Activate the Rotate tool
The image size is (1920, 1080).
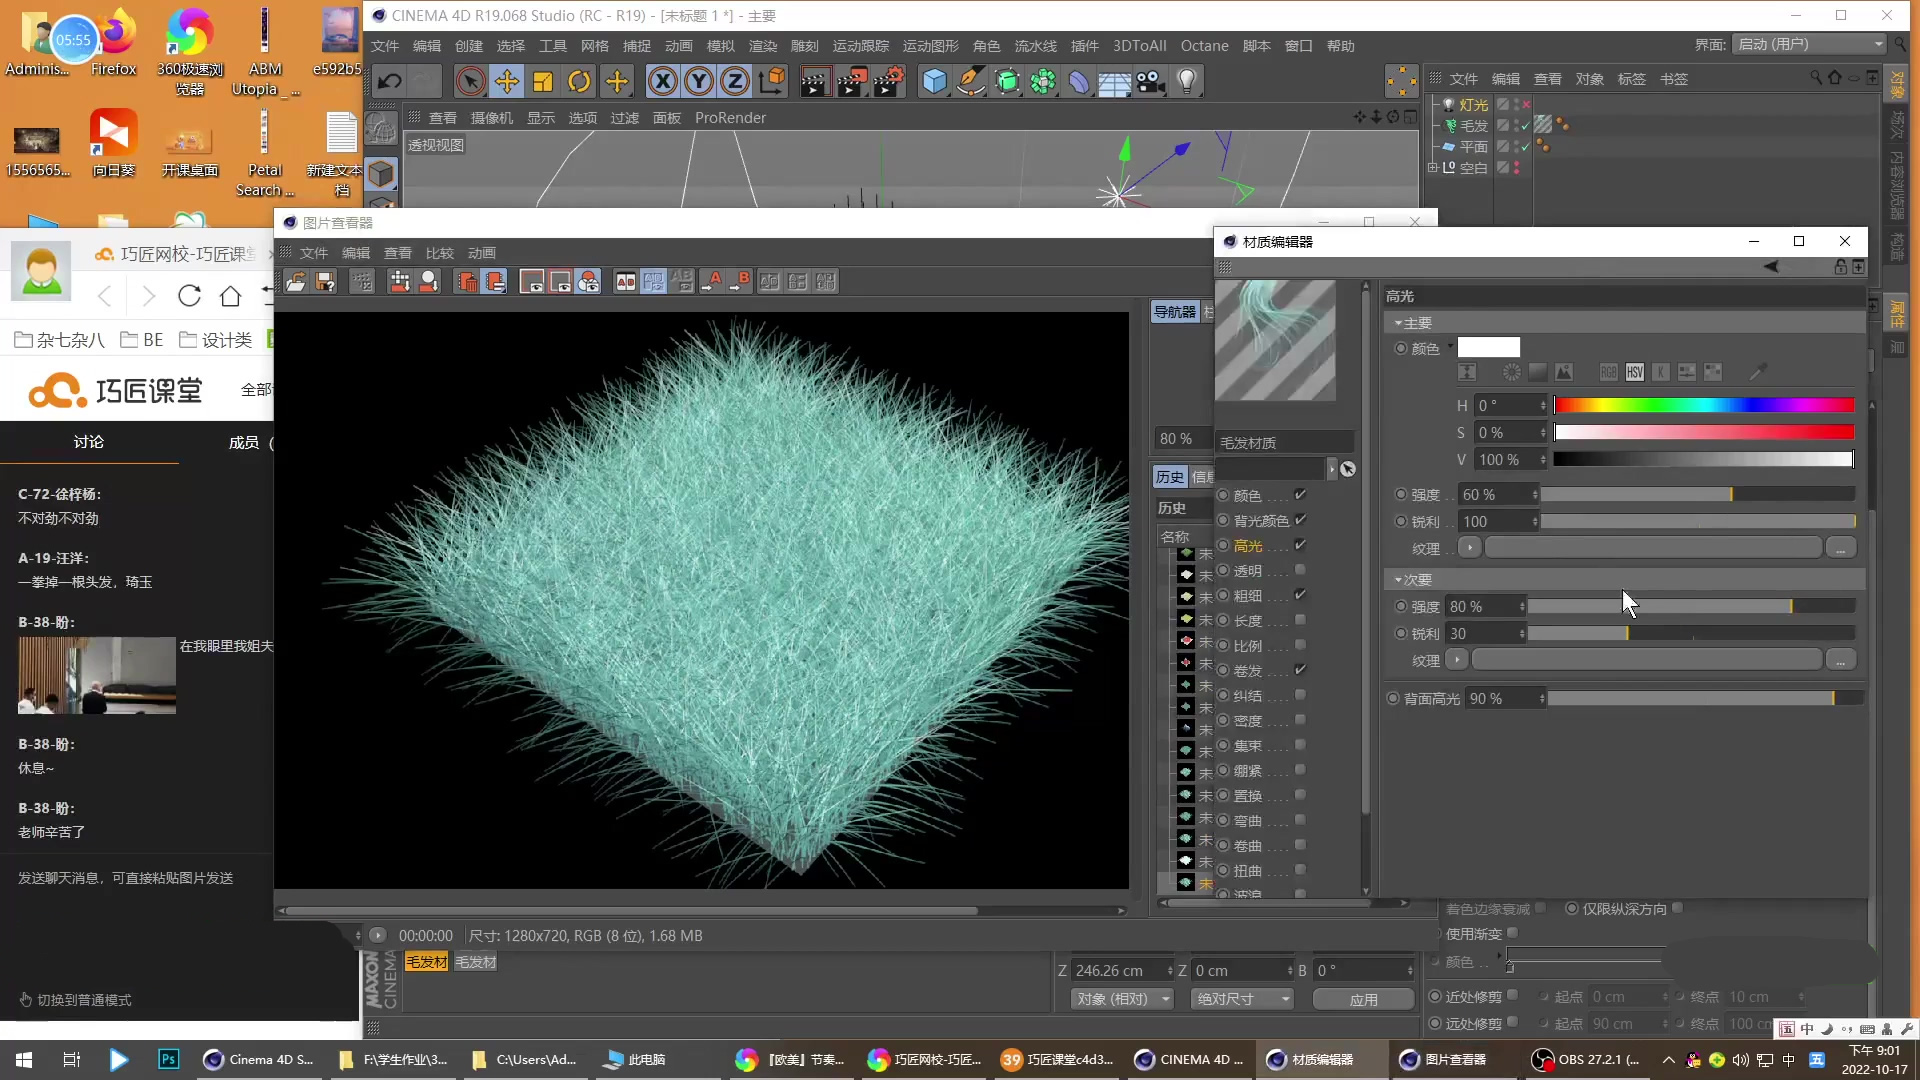[579, 82]
